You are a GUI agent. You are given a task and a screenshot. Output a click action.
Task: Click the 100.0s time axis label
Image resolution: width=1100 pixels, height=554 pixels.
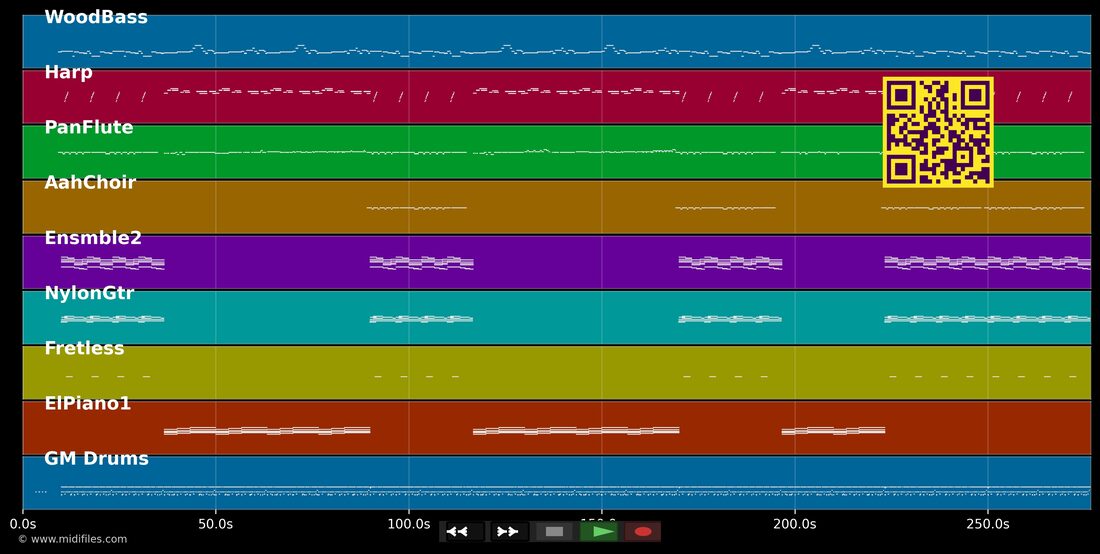pos(408,524)
